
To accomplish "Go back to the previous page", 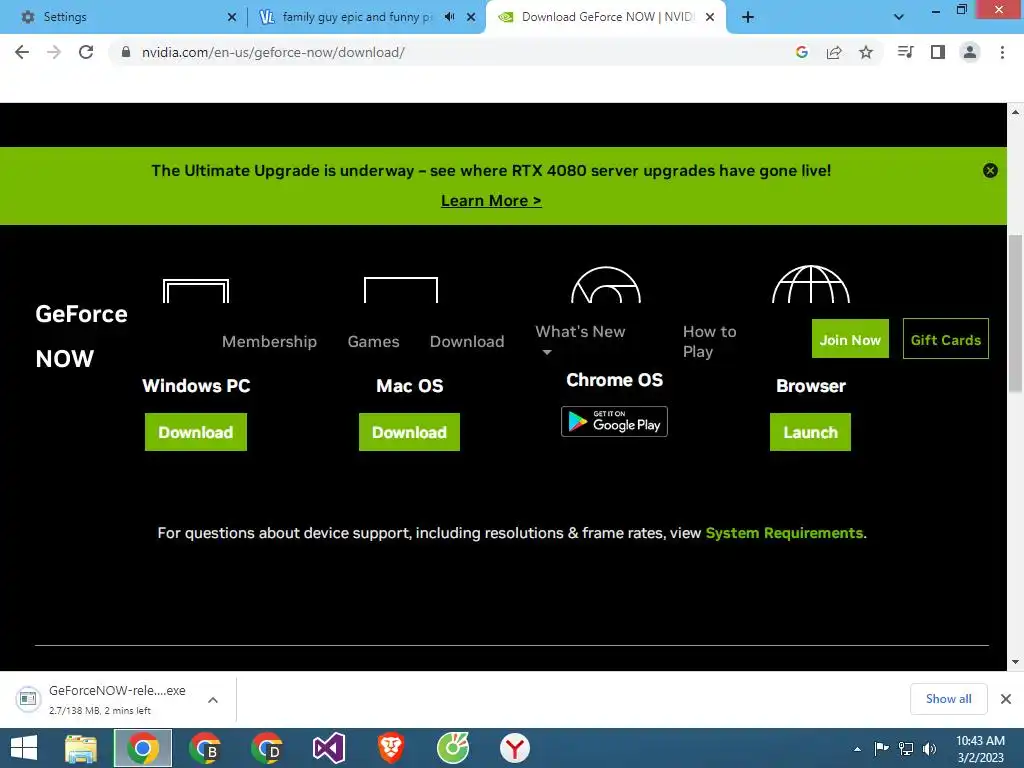I will [22, 52].
